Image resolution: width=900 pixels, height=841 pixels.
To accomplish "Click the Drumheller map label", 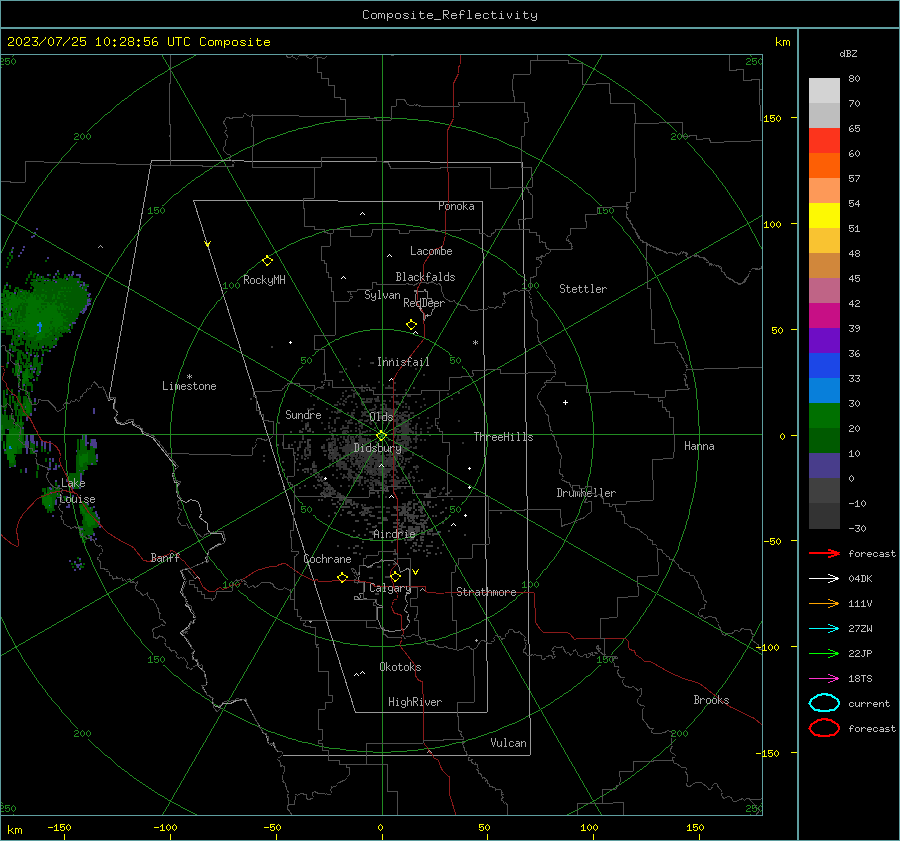I will pos(586,493).
